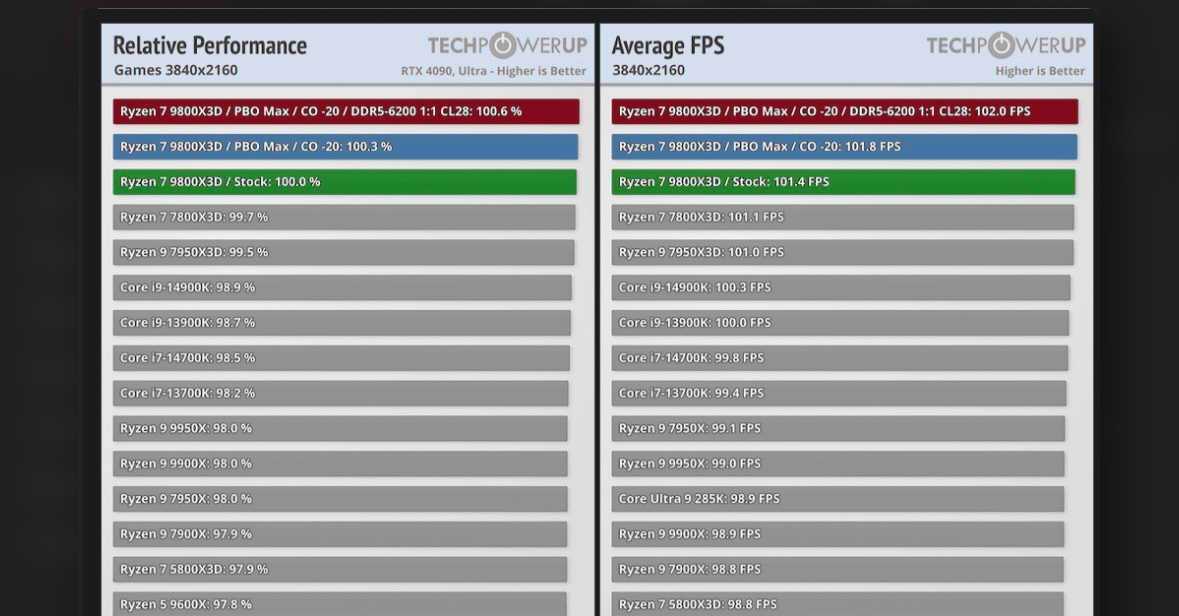Click 'Ryzen 7 7800X3D: 101.1 FPS' bar
Image resolution: width=1179 pixels, height=616 pixels.
click(842, 217)
